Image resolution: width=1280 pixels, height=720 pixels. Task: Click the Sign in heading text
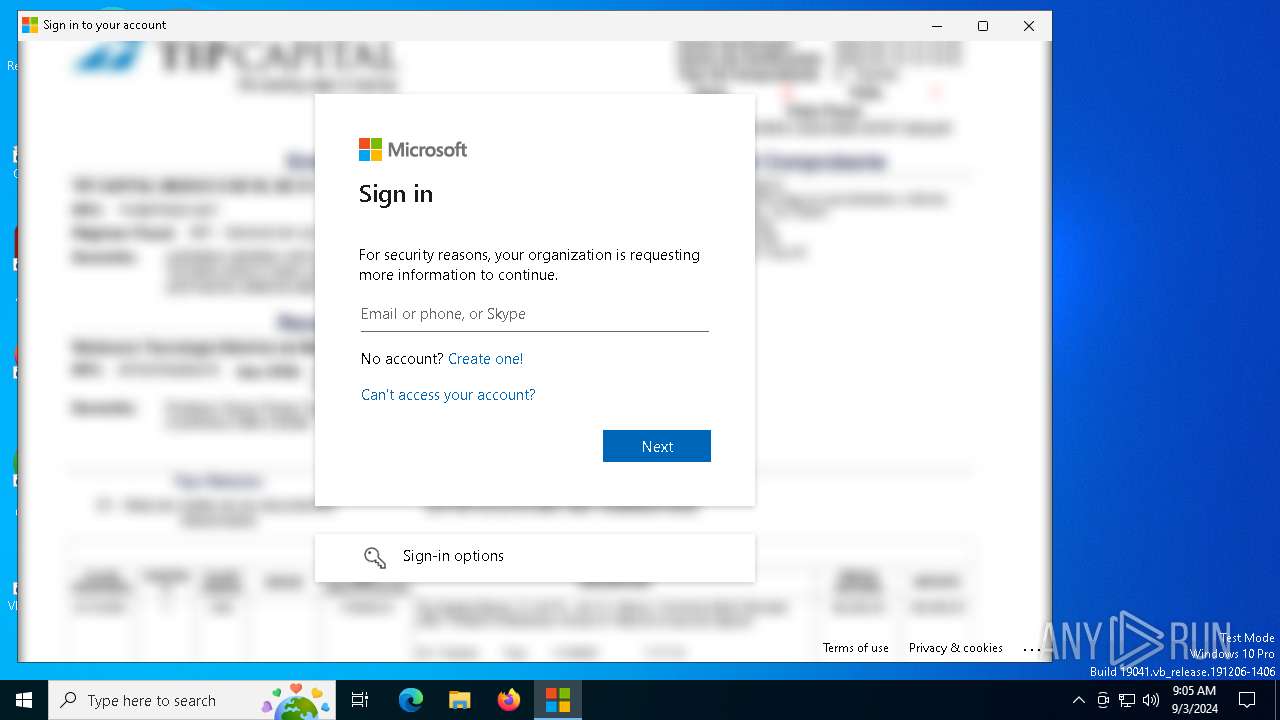point(396,194)
